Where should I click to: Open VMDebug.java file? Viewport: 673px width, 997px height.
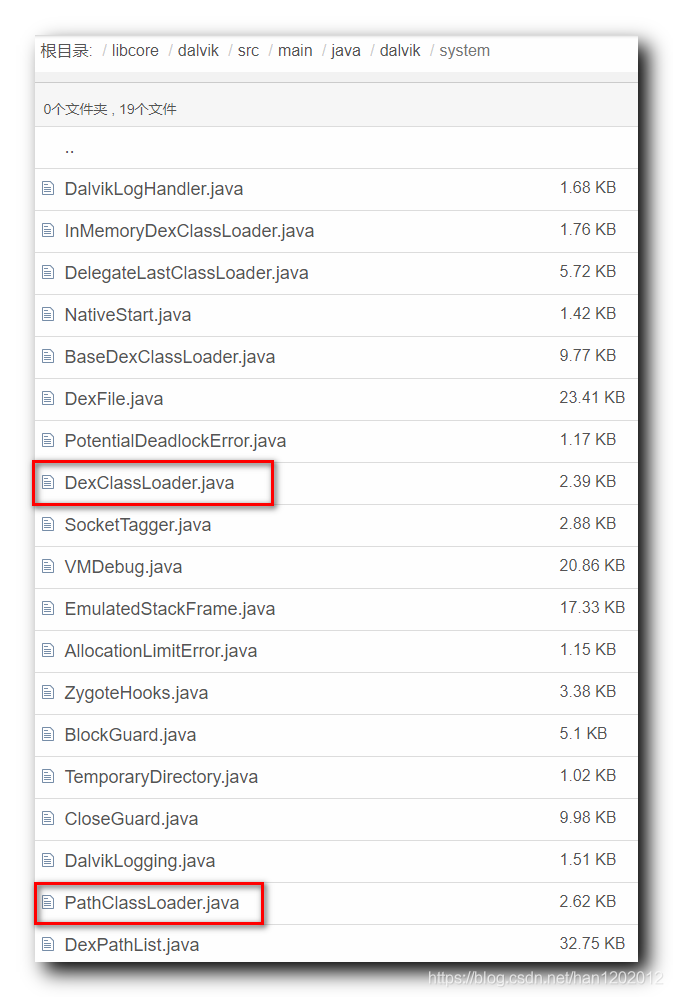point(123,567)
